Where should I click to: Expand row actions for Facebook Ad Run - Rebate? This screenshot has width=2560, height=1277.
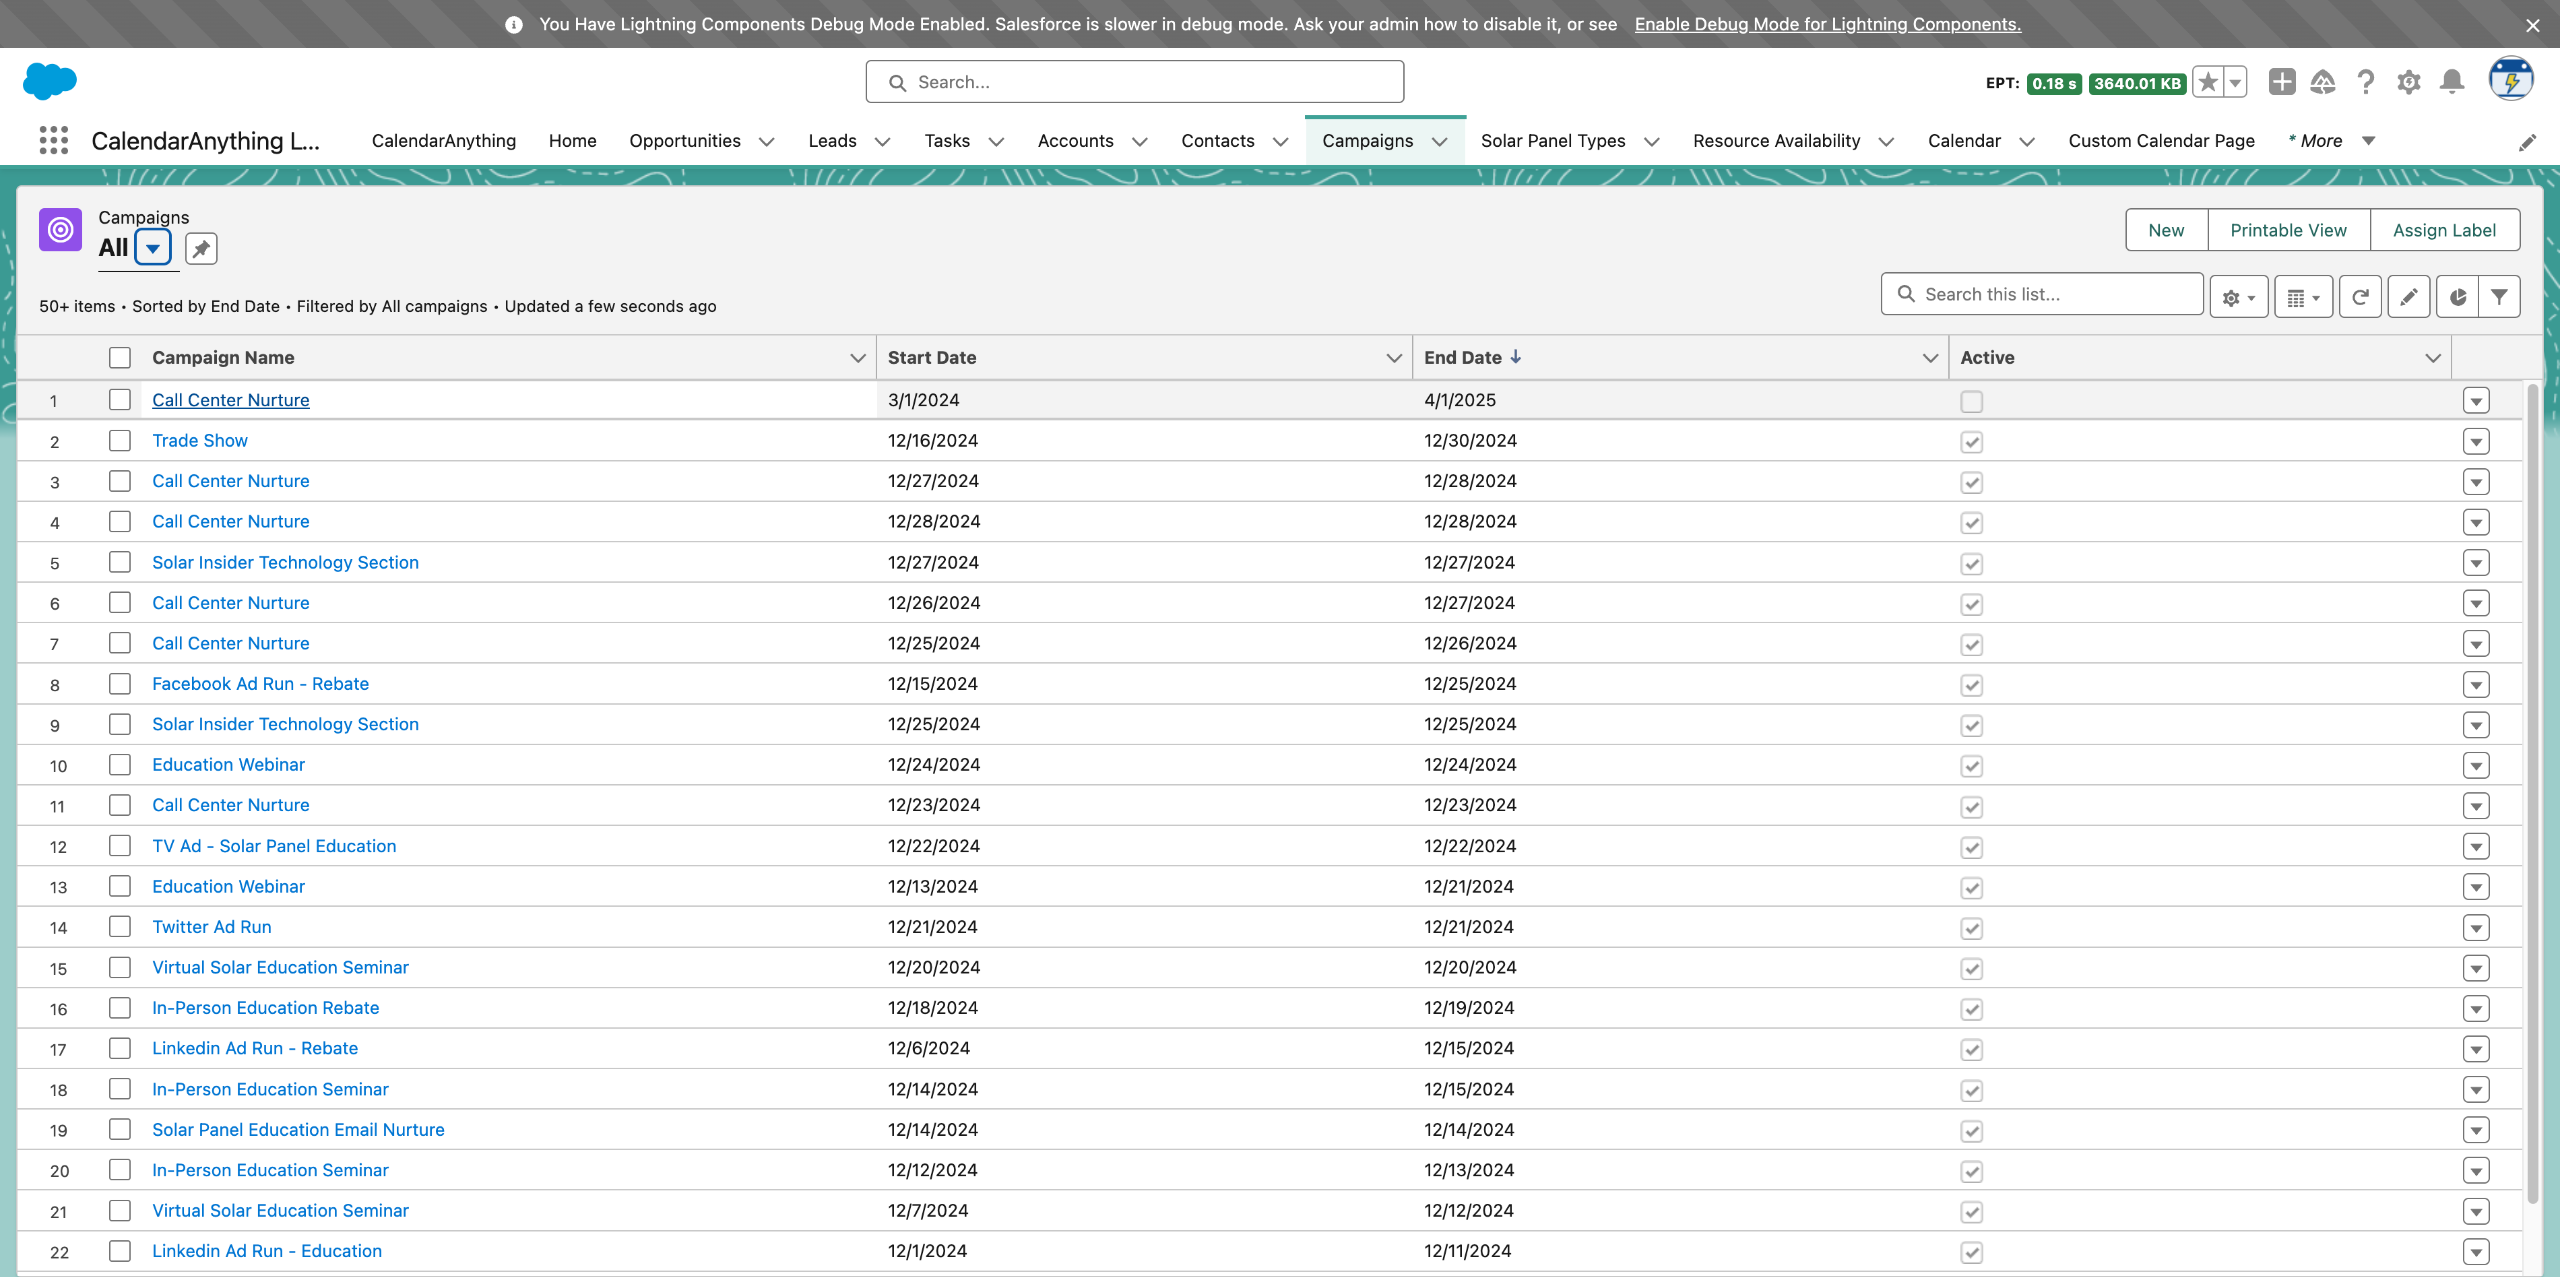pos(2476,685)
